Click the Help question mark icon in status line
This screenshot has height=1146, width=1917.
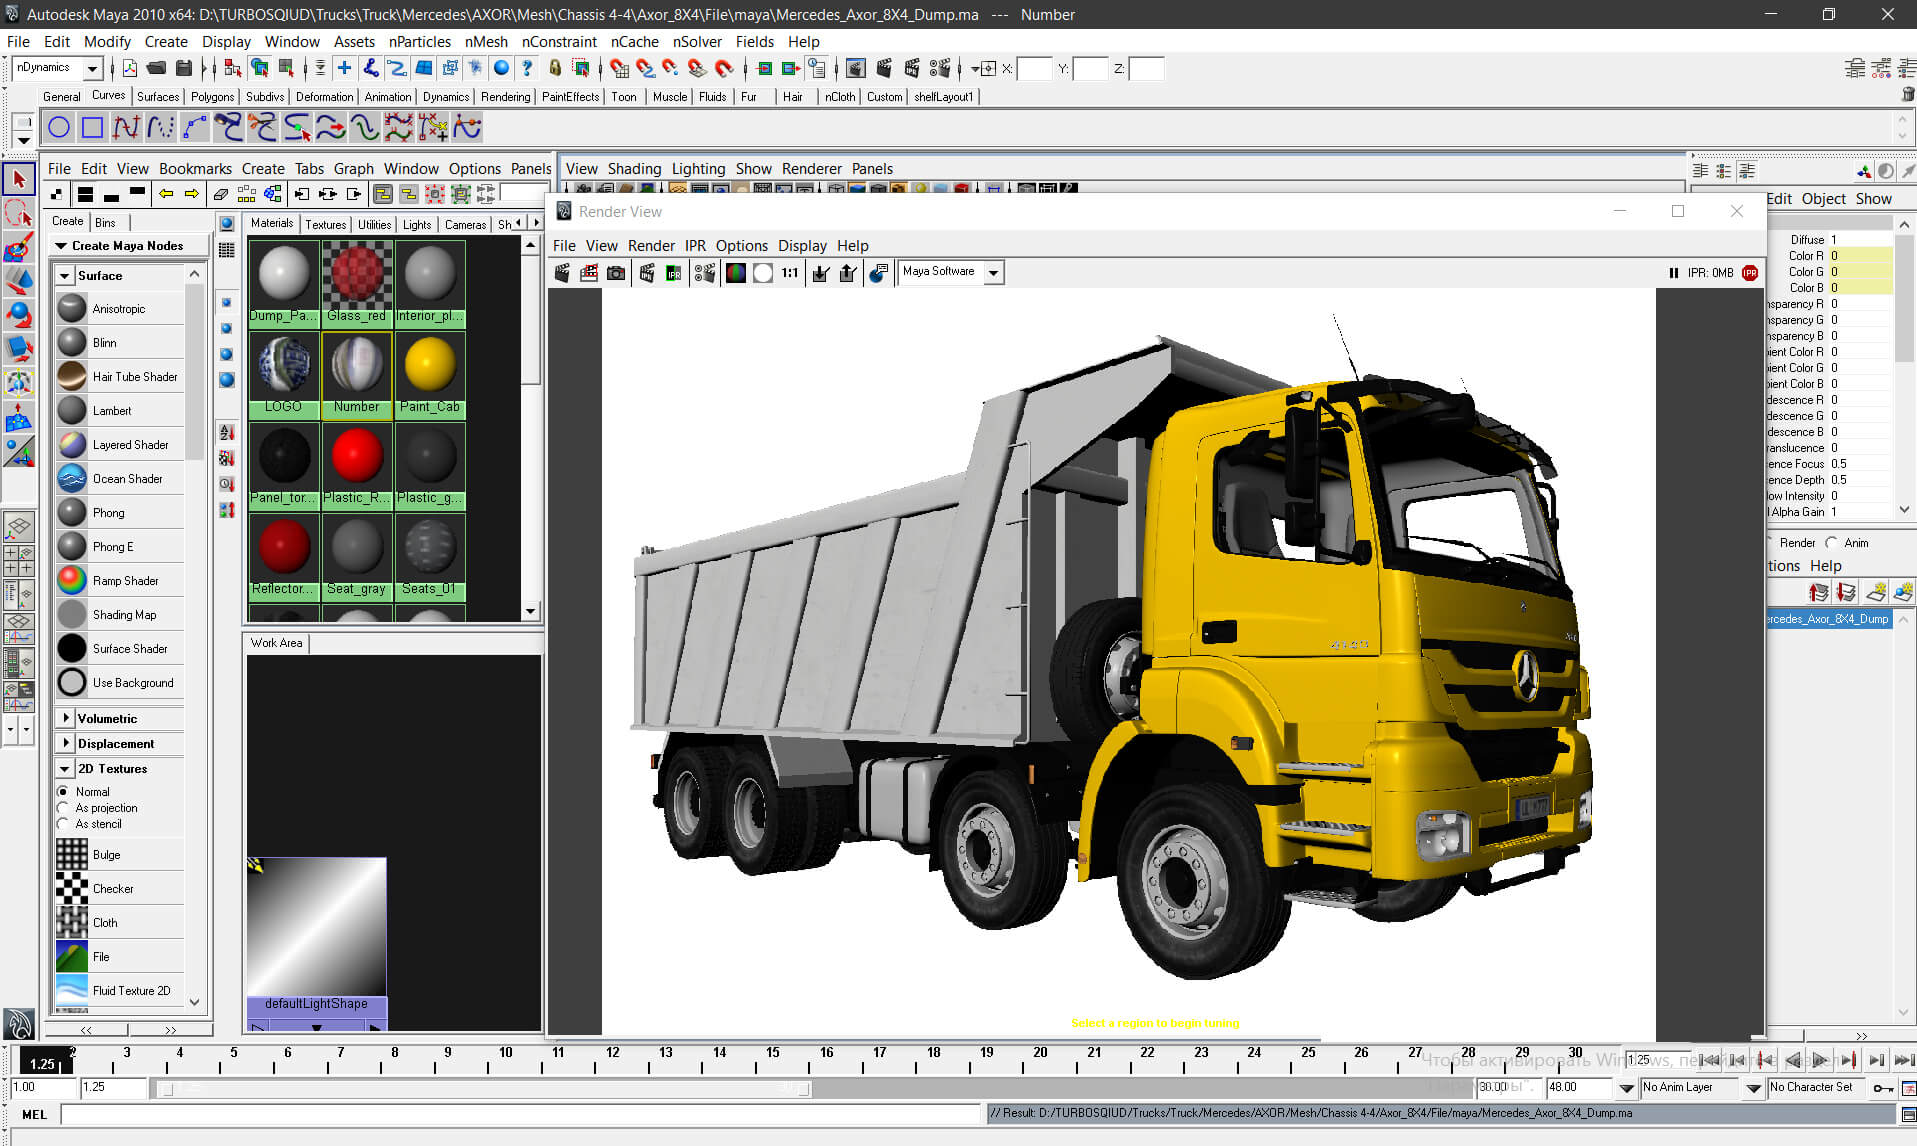point(527,68)
